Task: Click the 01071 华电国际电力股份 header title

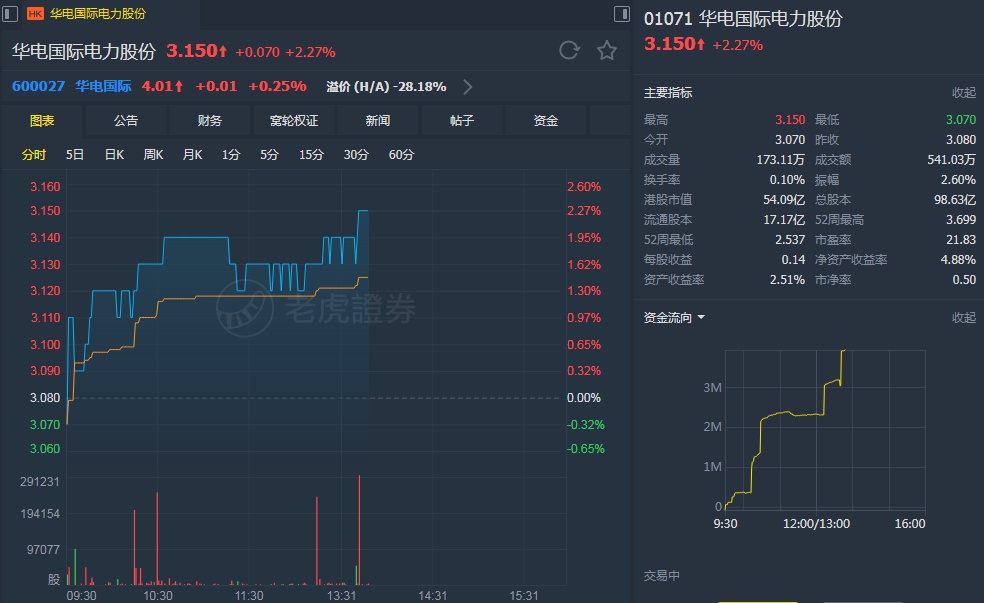Action: (743, 19)
